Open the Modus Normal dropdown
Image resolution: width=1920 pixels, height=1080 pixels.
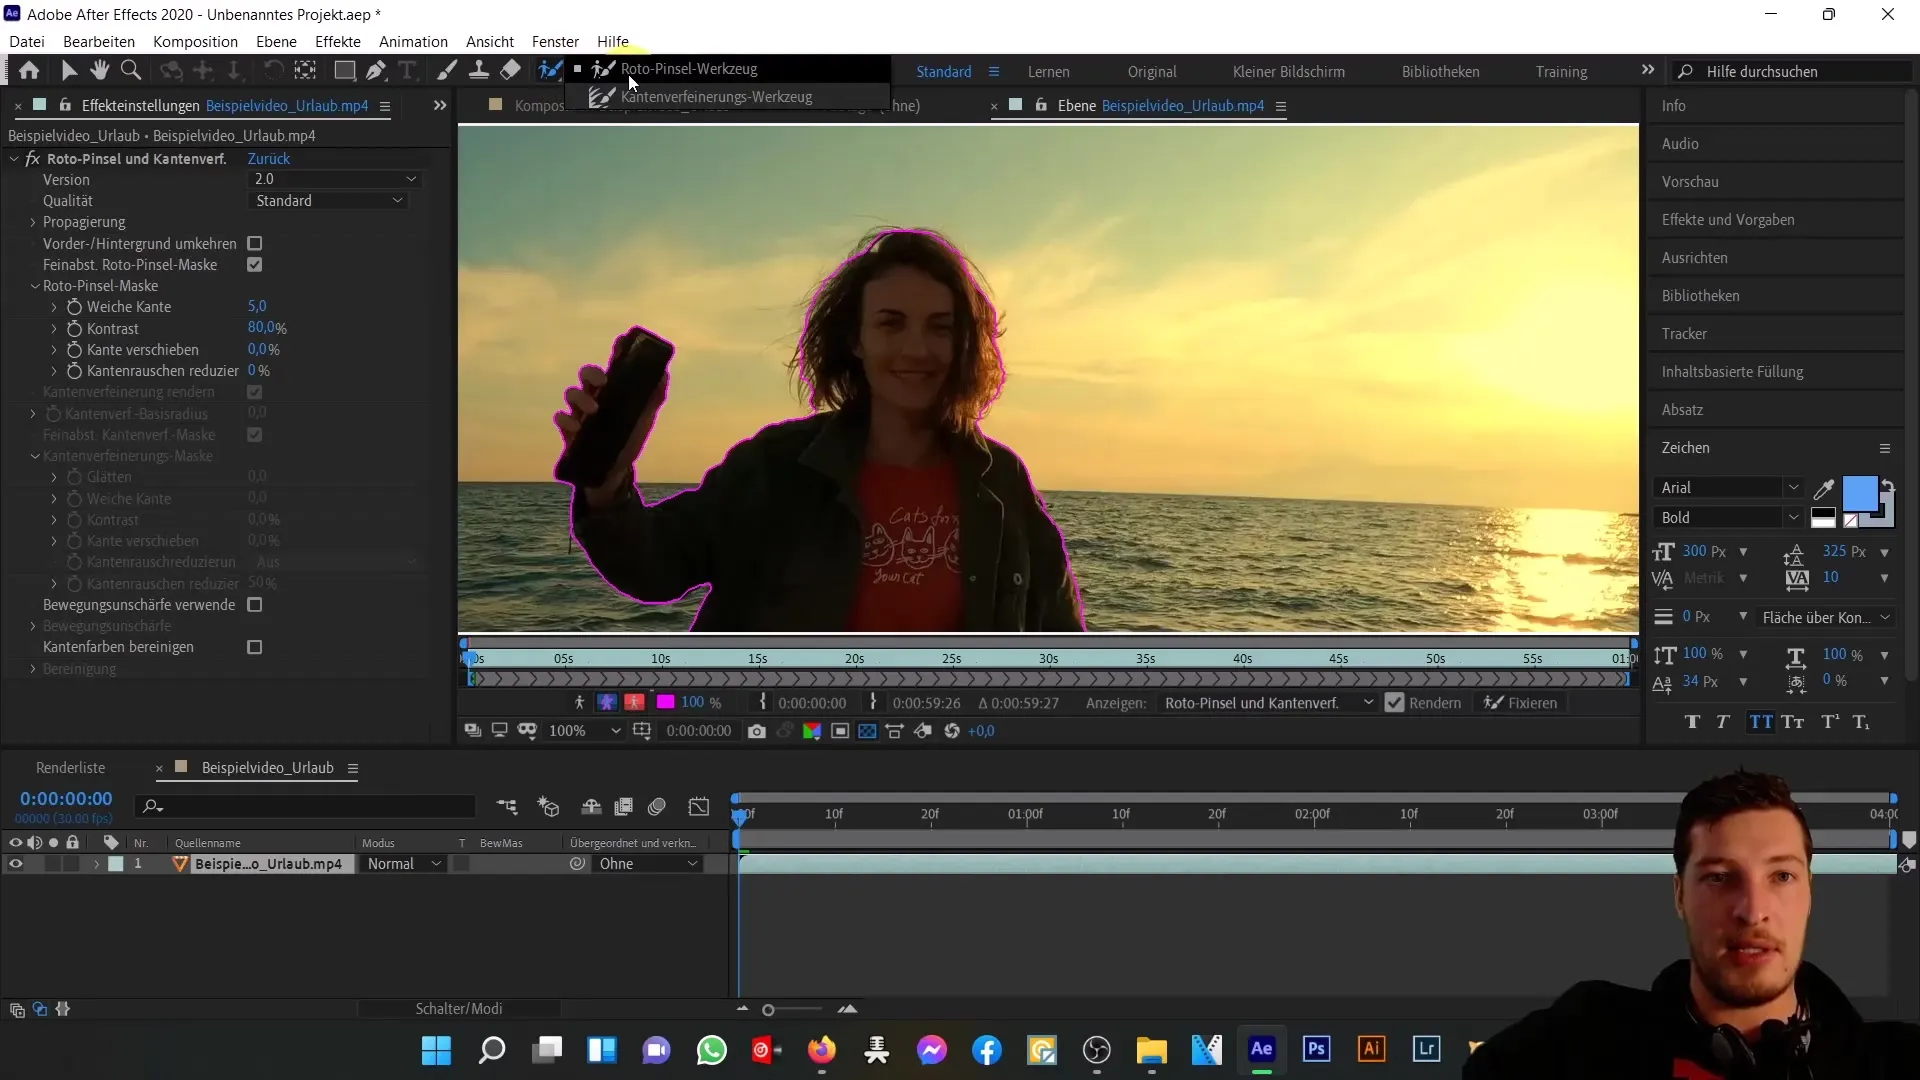click(403, 864)
